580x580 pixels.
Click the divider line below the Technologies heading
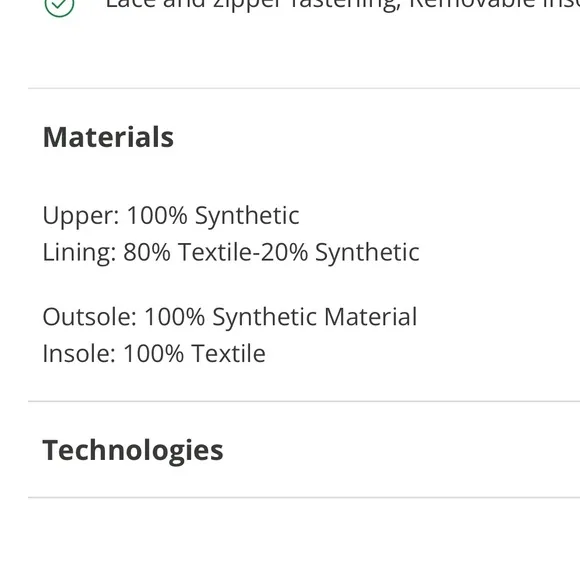click(x=304, y=498)
